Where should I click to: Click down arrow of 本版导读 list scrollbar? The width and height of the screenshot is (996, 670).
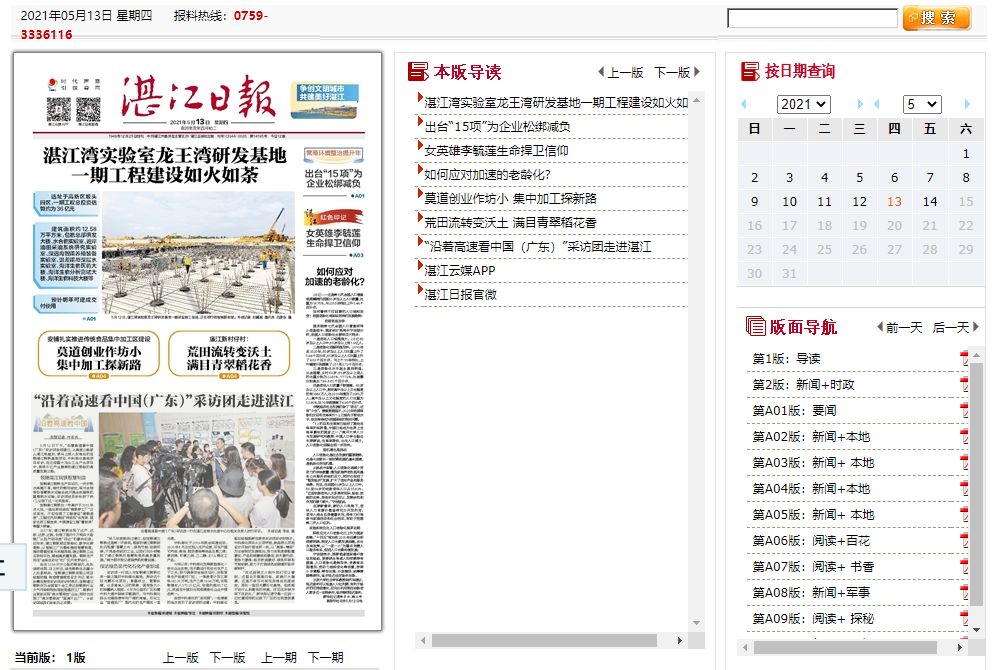[x=697, y=623]
